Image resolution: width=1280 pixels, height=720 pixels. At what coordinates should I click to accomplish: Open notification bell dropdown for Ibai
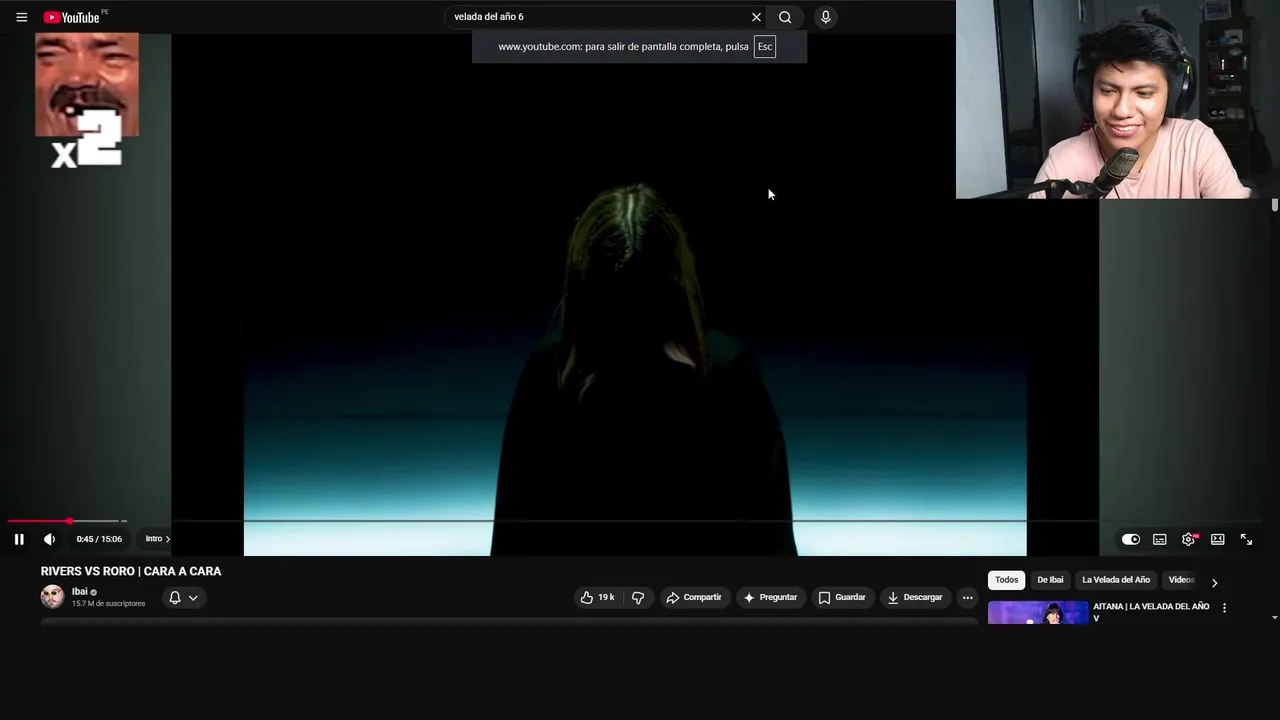pyautogui.click(x=183, y=597)
